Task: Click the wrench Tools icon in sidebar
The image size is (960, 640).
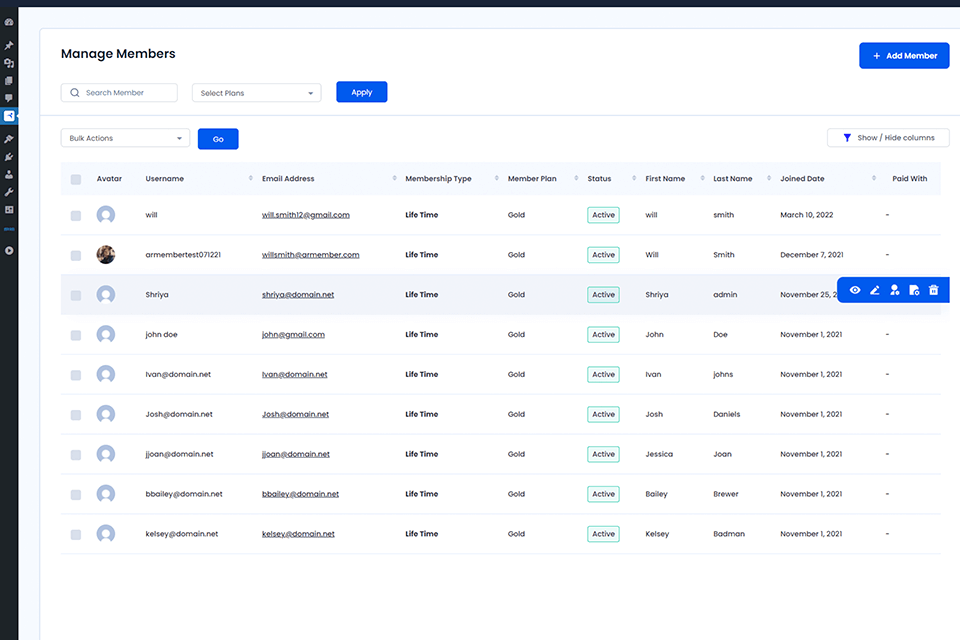Action: click(9, 191)
